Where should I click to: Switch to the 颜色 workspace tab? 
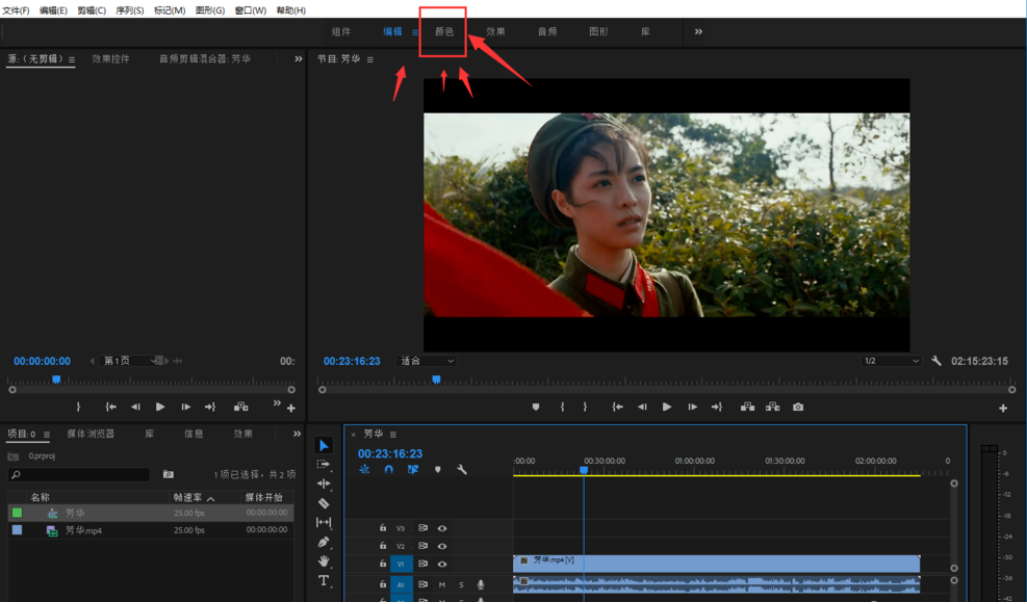(444, 31)
